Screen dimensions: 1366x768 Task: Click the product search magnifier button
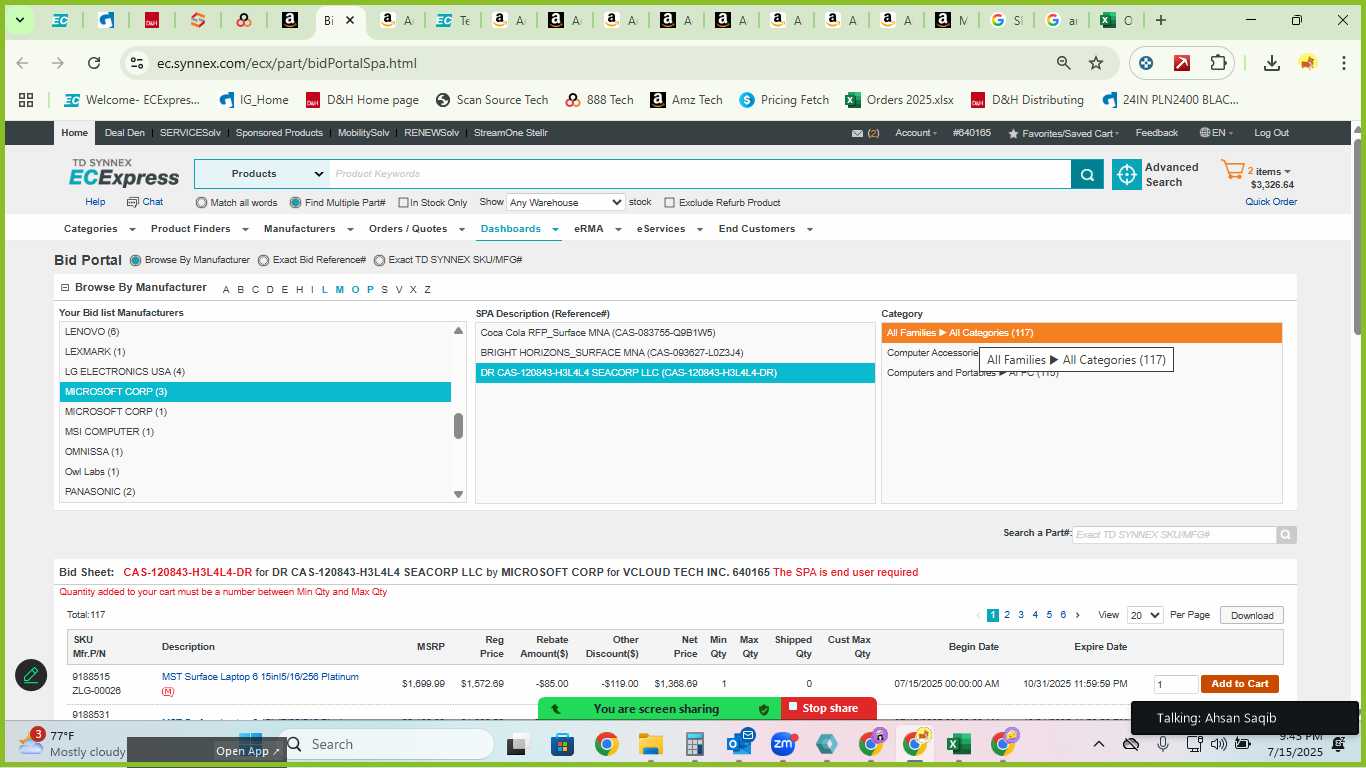[1087, 174]
